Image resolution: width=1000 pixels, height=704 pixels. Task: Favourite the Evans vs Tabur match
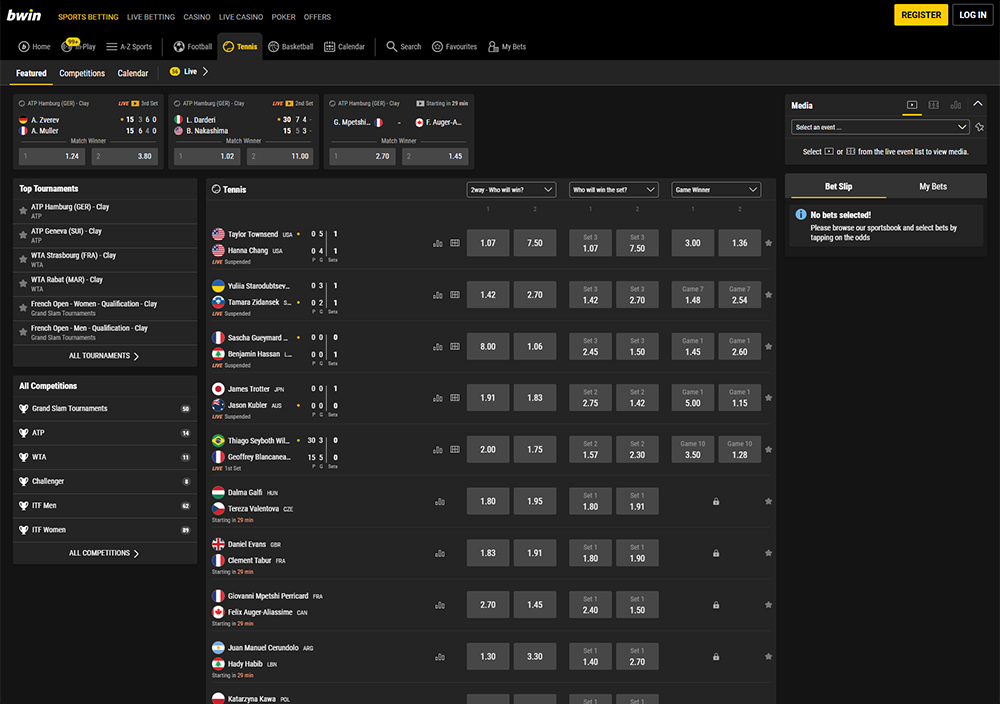[x=768, y=553]
